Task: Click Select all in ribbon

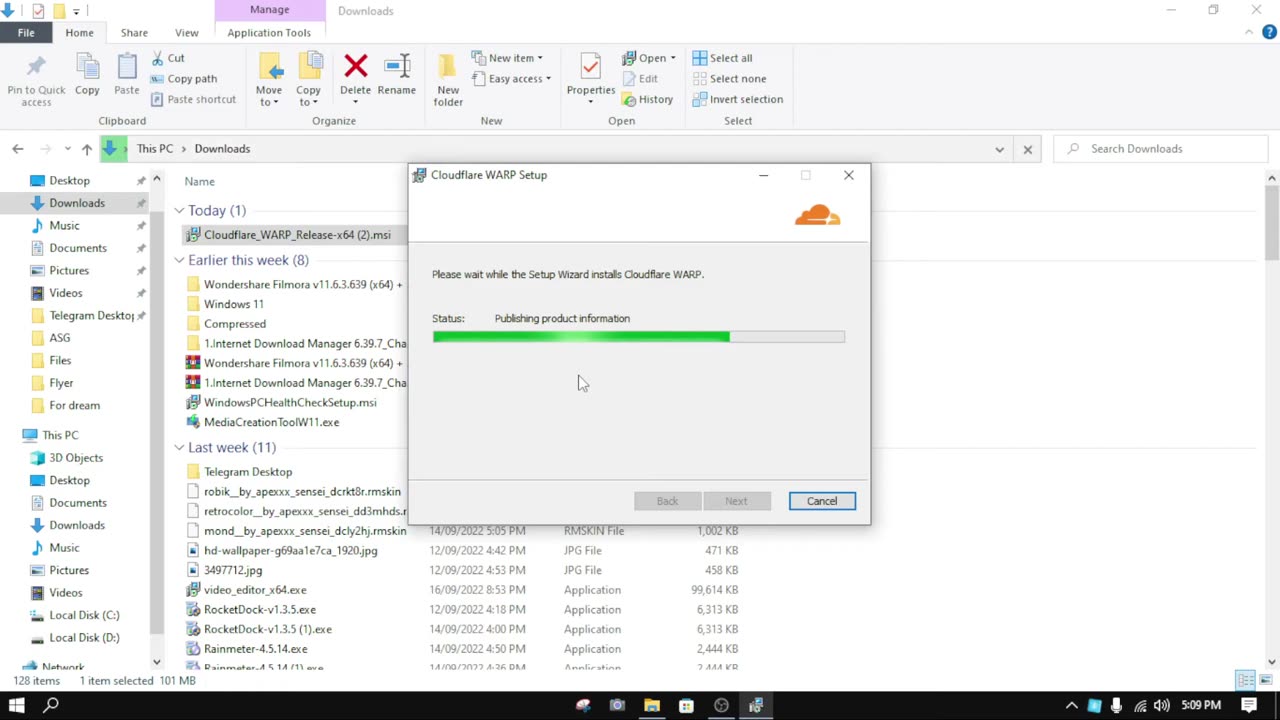Action: click(722, 58)
